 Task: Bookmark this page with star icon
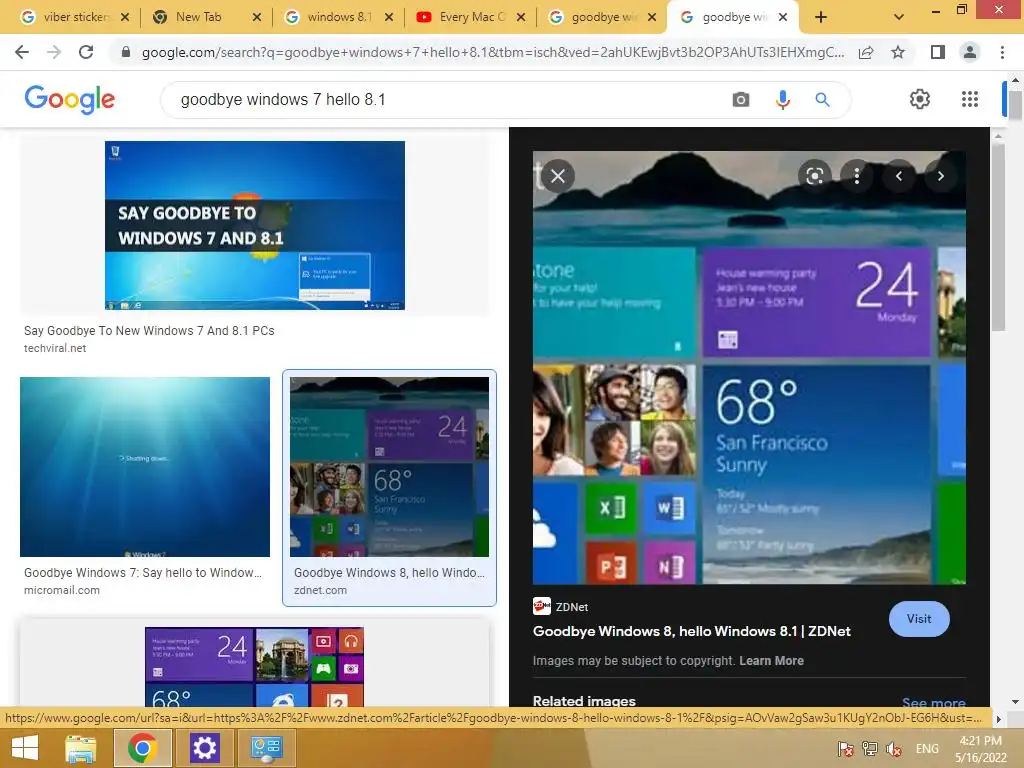(x=898, y=52)
